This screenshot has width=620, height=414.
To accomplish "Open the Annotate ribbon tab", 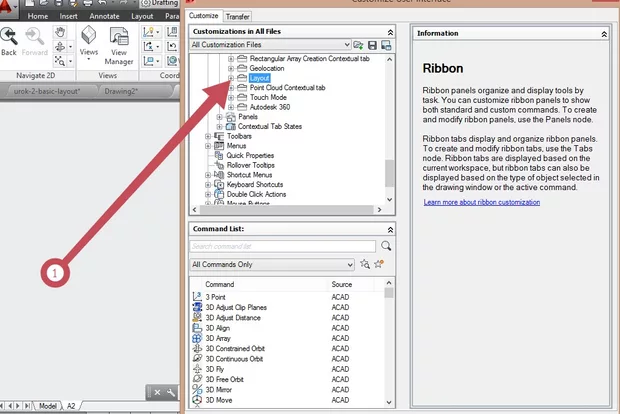I will tap(104, 17).
